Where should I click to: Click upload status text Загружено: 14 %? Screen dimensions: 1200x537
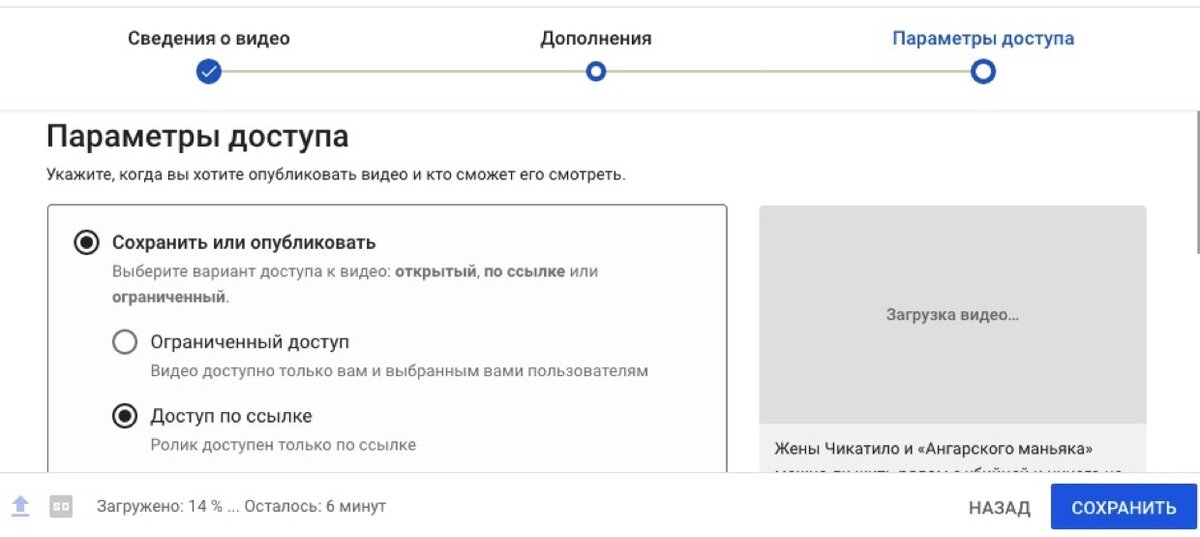[x=241, y=506]
